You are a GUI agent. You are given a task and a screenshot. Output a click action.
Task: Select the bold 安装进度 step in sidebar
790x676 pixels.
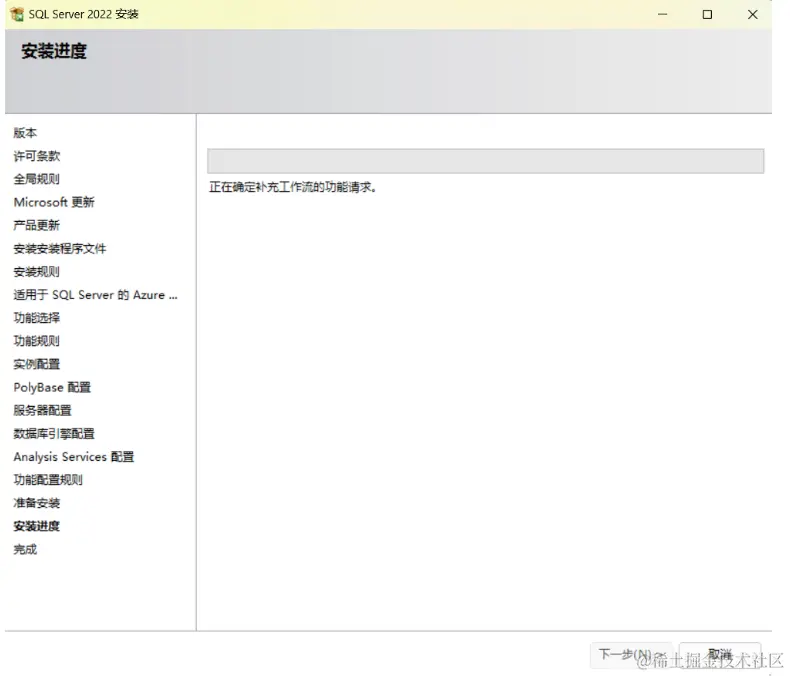coord(37,526)
